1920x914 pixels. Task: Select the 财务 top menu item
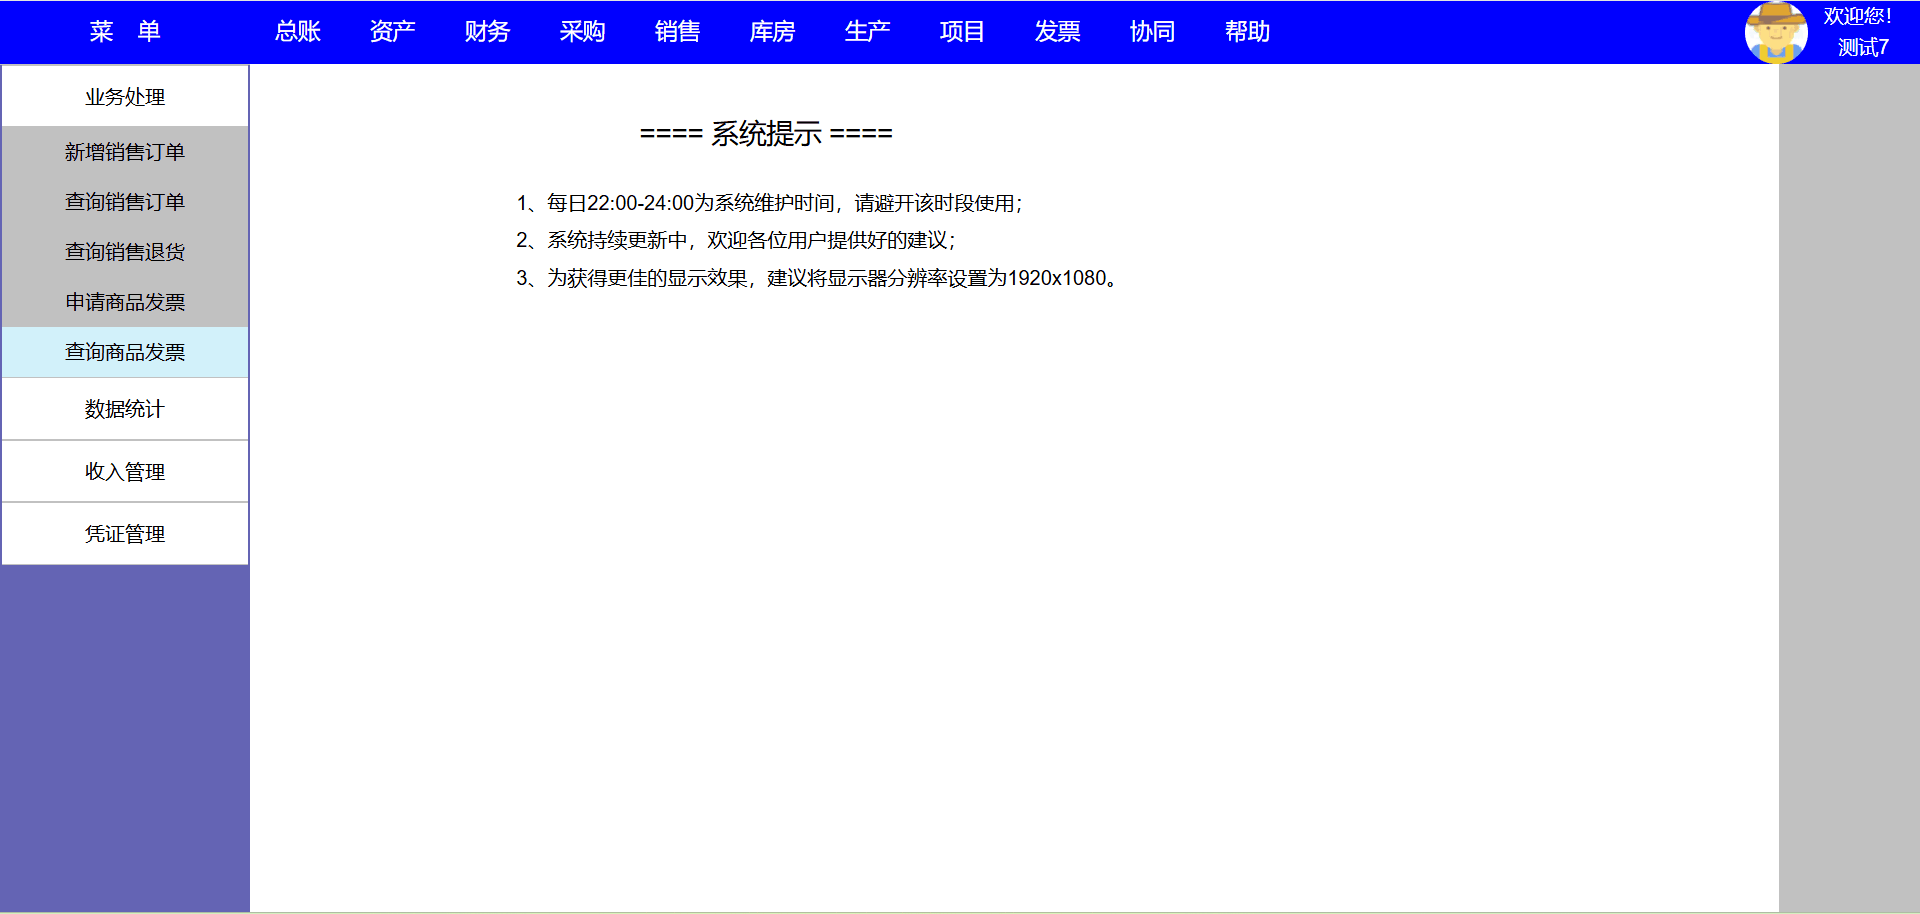point(487,32)
